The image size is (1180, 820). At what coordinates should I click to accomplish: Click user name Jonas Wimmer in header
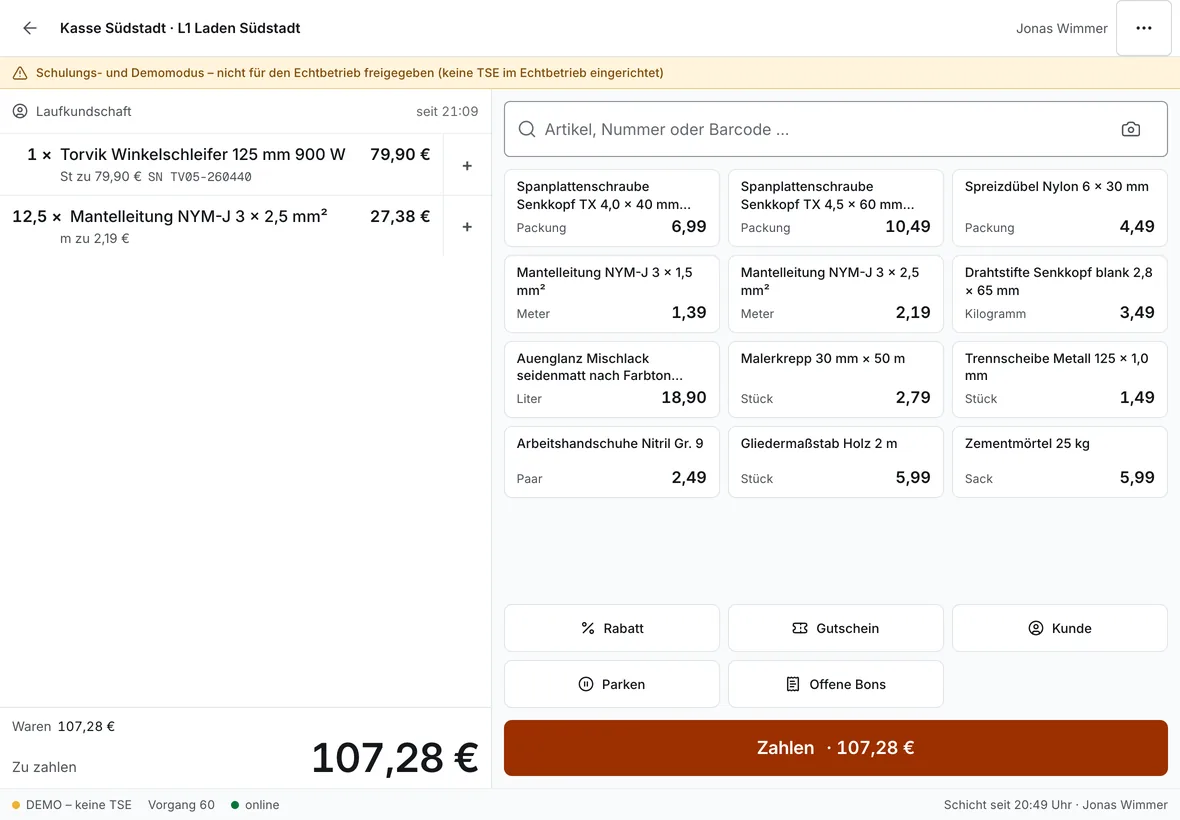point(1062,29)
